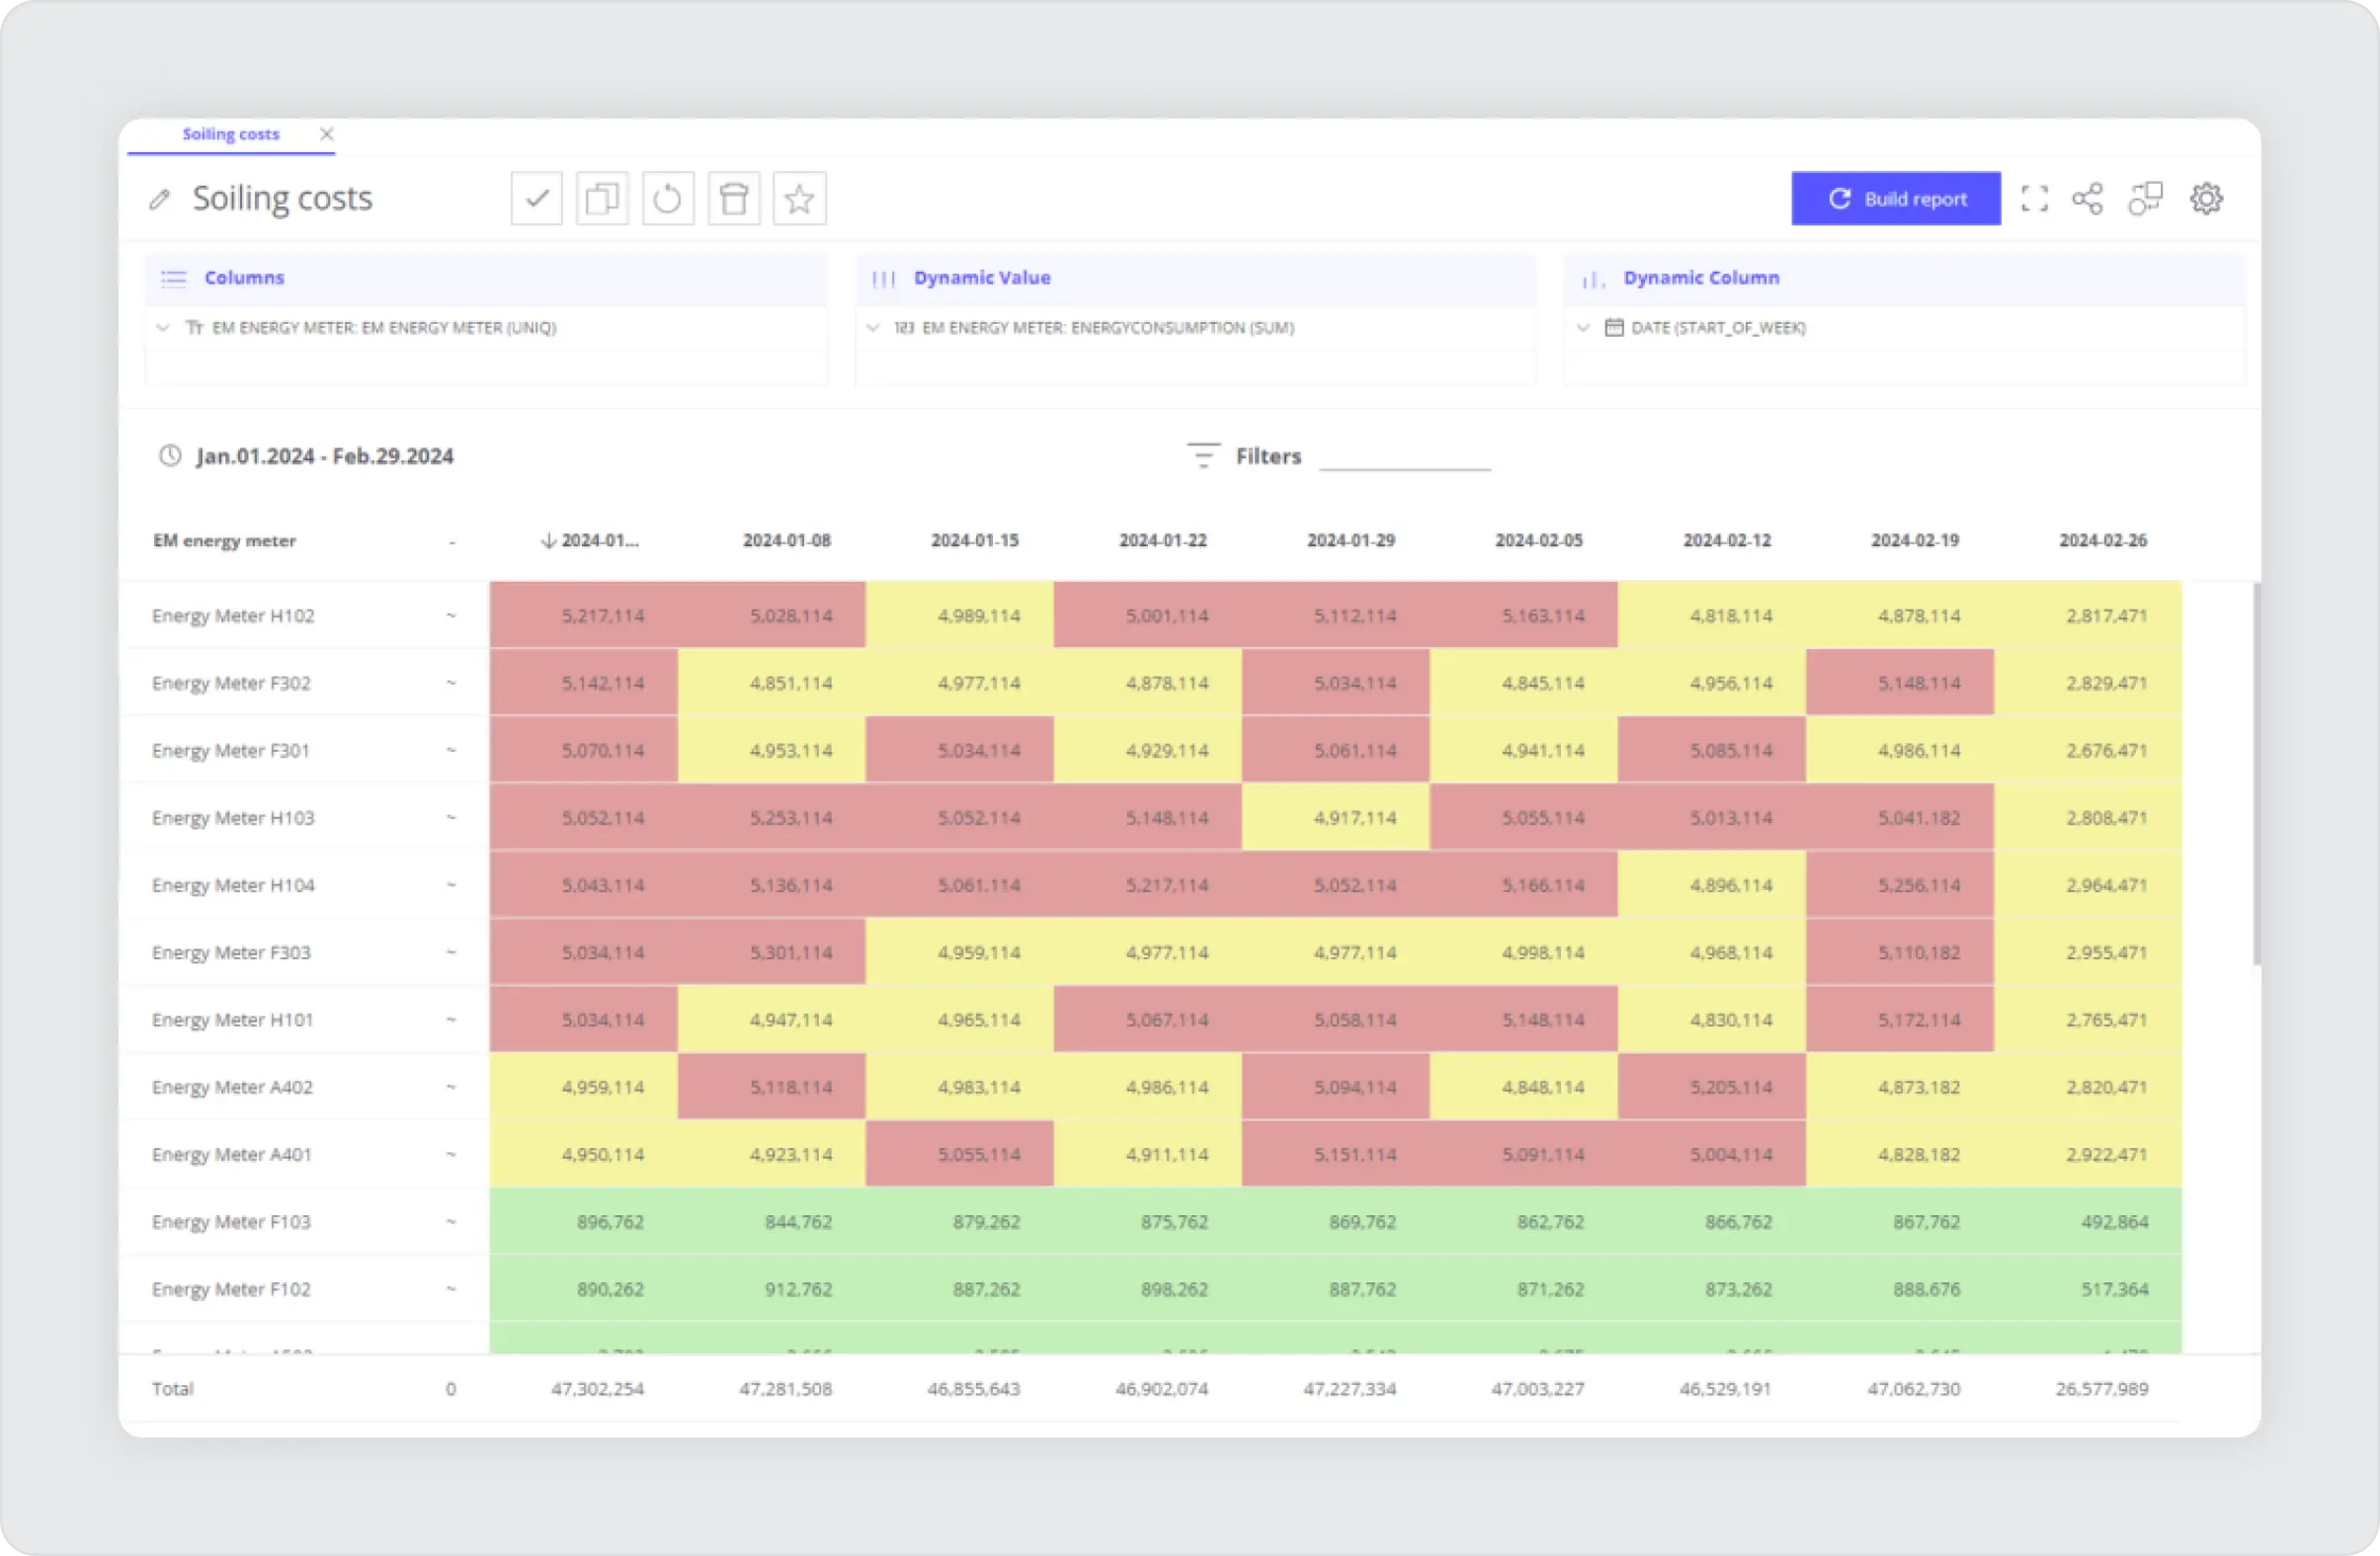Share the report using the share icon

point(2088,198)
